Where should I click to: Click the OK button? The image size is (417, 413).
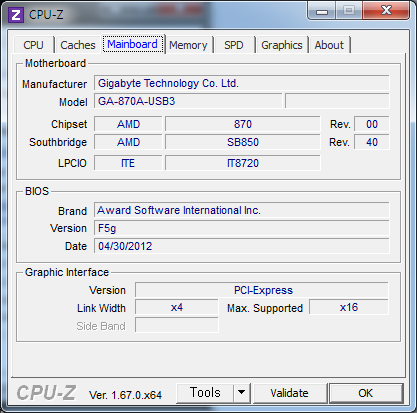[x=366, y=393]
